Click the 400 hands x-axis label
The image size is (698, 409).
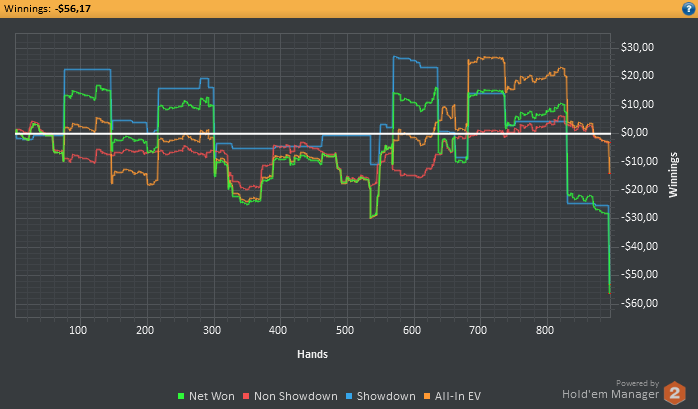tap(278, 330)
